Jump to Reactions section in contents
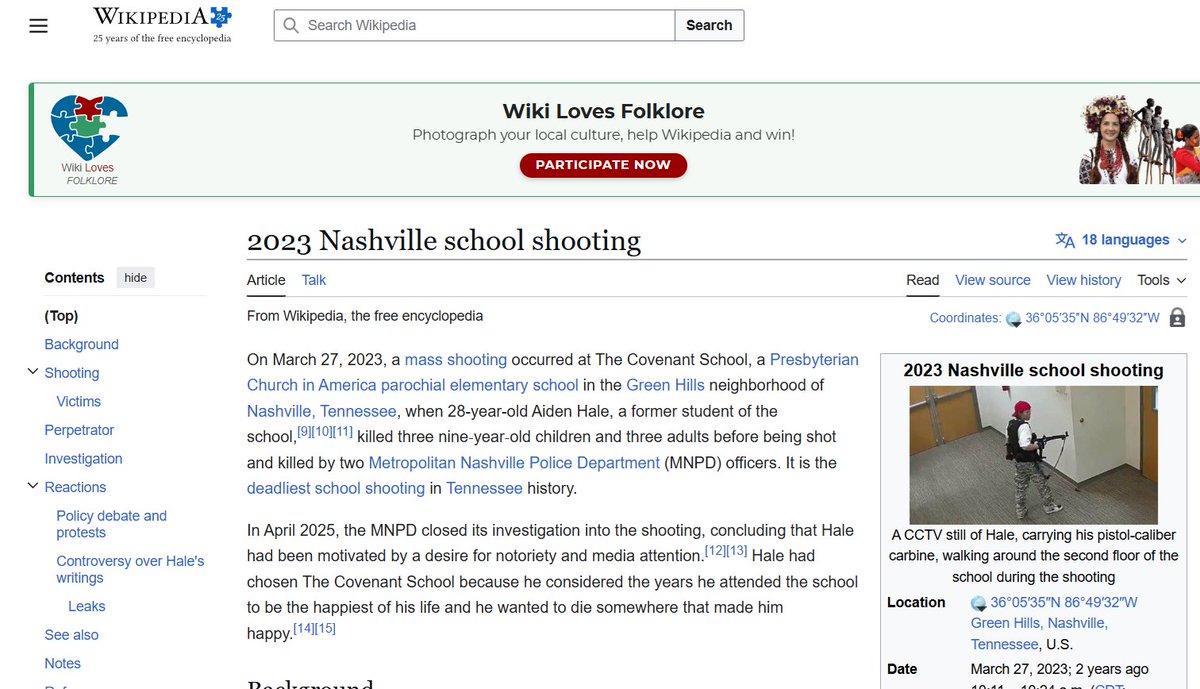This screenshot has height=689, width=1200. coord(75,487)
